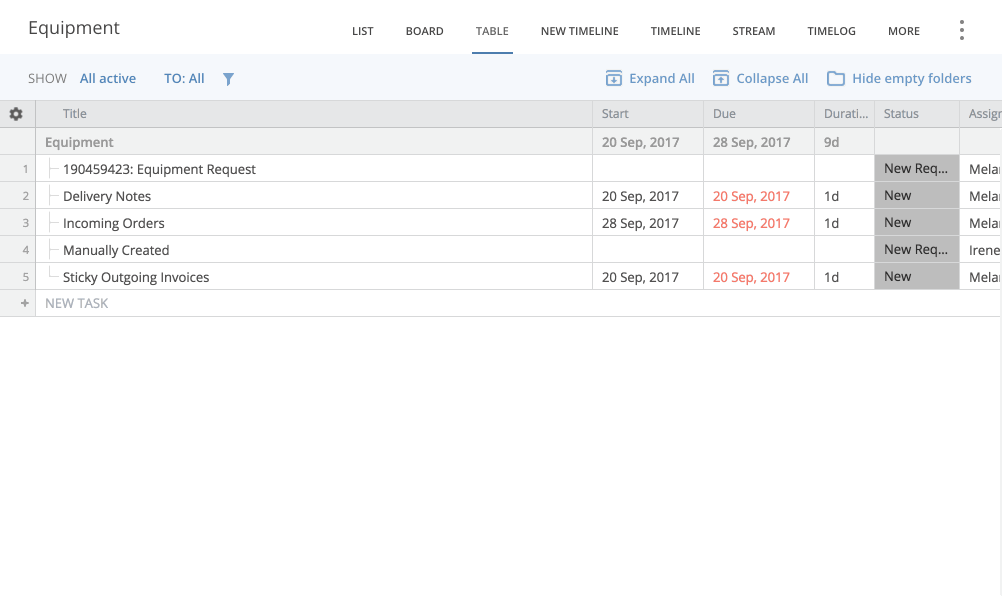
Task: Click the Expand All icon
Action: [614, 79]
